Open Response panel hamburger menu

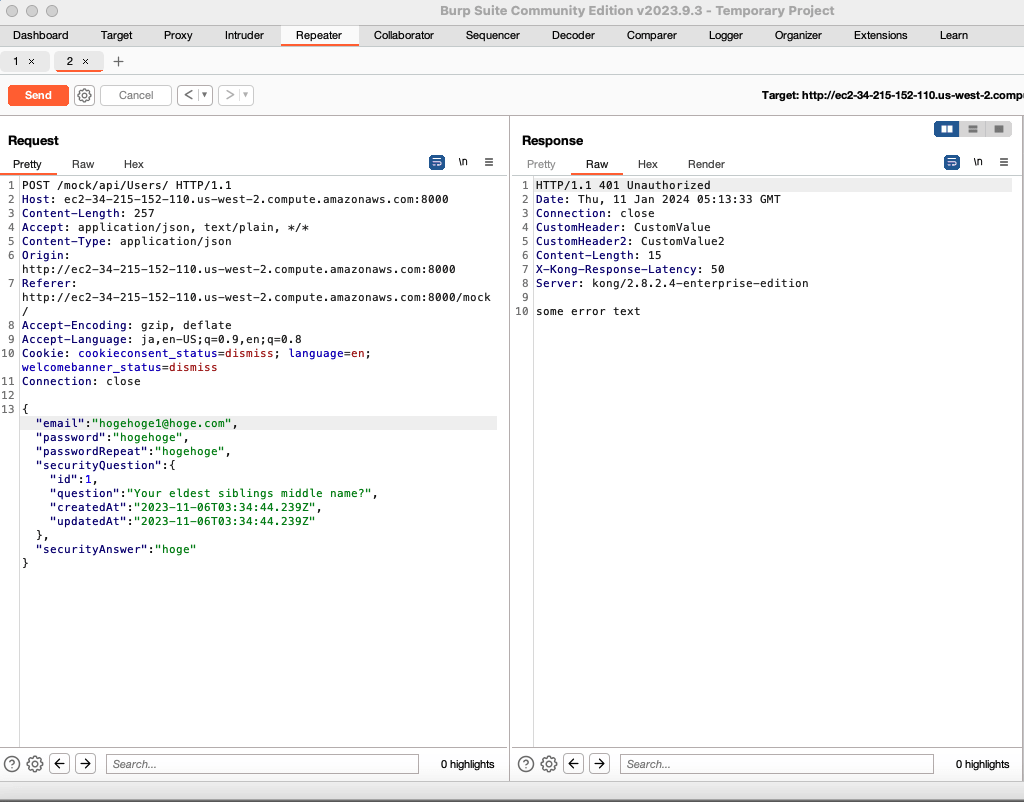pos(1004,162)
